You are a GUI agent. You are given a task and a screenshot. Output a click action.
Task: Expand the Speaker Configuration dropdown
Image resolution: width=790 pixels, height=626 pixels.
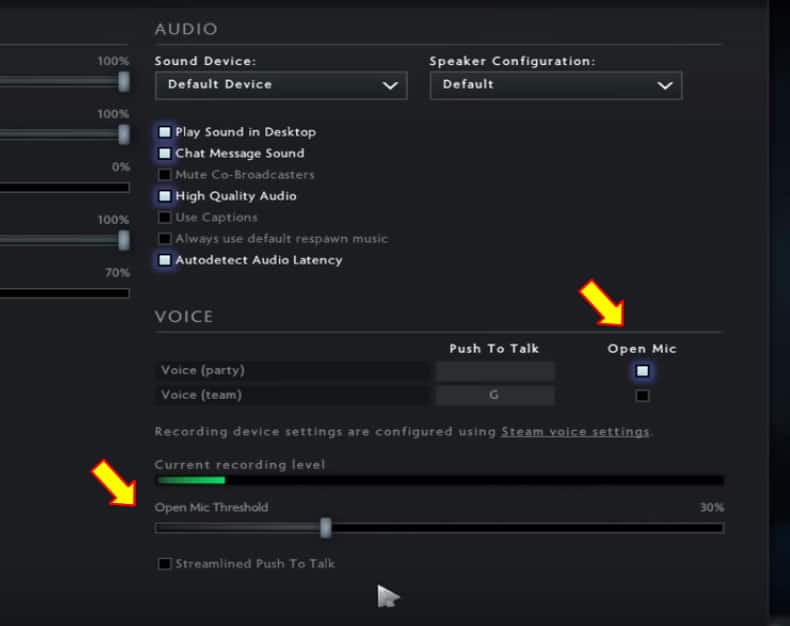[555, 85]
